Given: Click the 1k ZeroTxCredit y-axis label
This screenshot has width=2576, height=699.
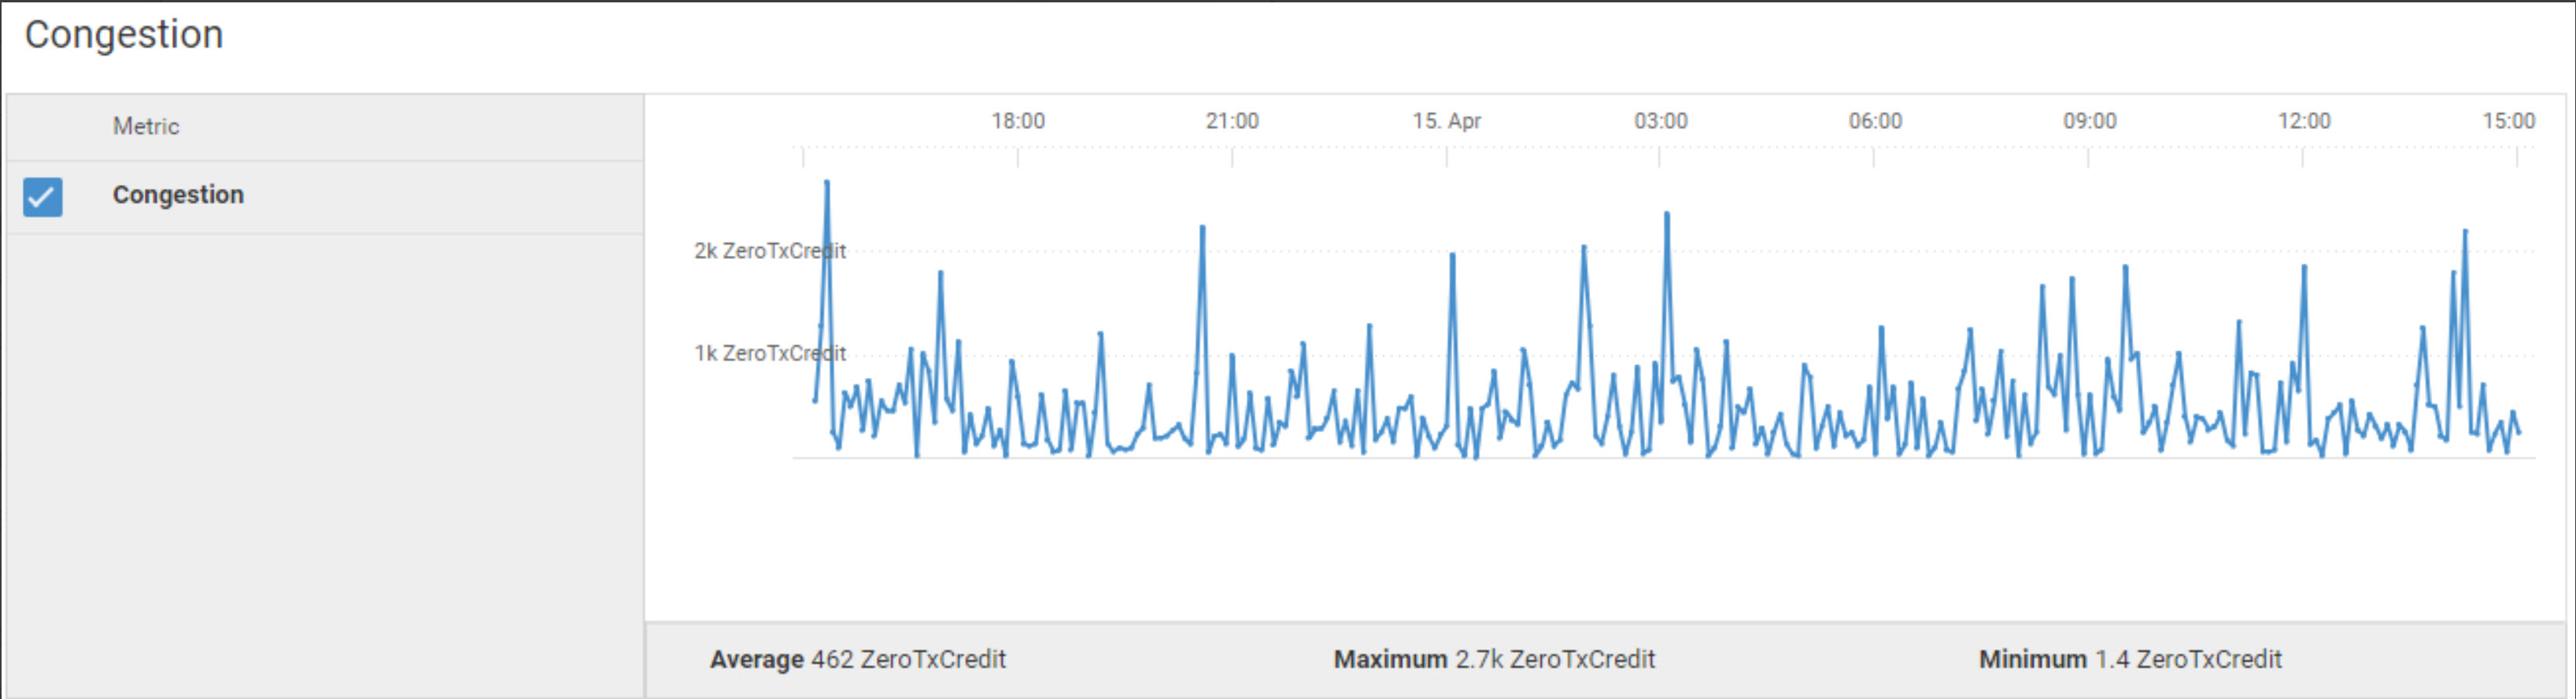Looking at the screenshot, I should click(770, 353).
